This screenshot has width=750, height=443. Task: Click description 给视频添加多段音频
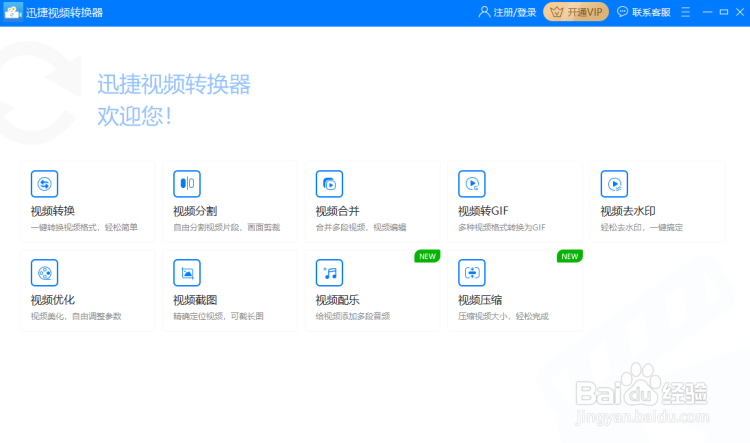click(x=353, y=316)
